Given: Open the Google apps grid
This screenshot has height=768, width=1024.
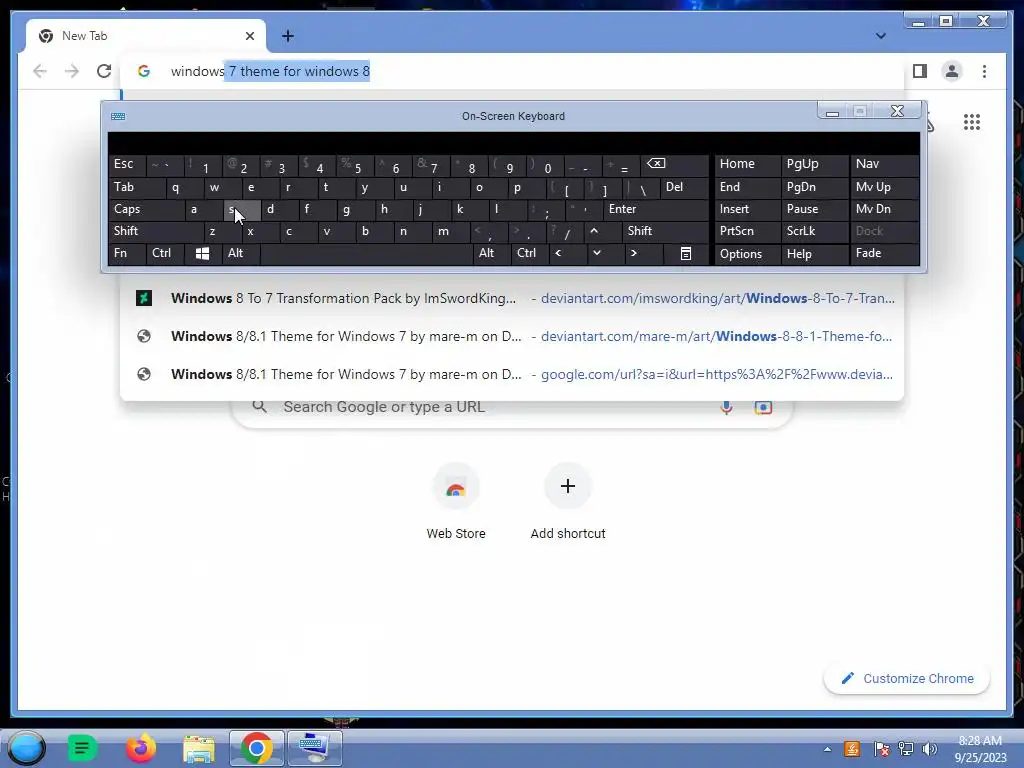Looking at the screenshot, I should (x=972, y=122).
